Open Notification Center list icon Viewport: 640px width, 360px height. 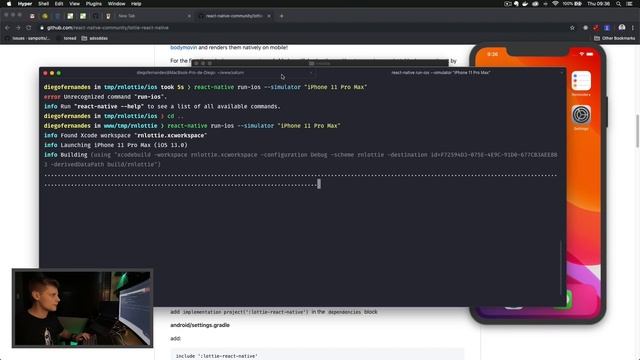click(630, 4)
